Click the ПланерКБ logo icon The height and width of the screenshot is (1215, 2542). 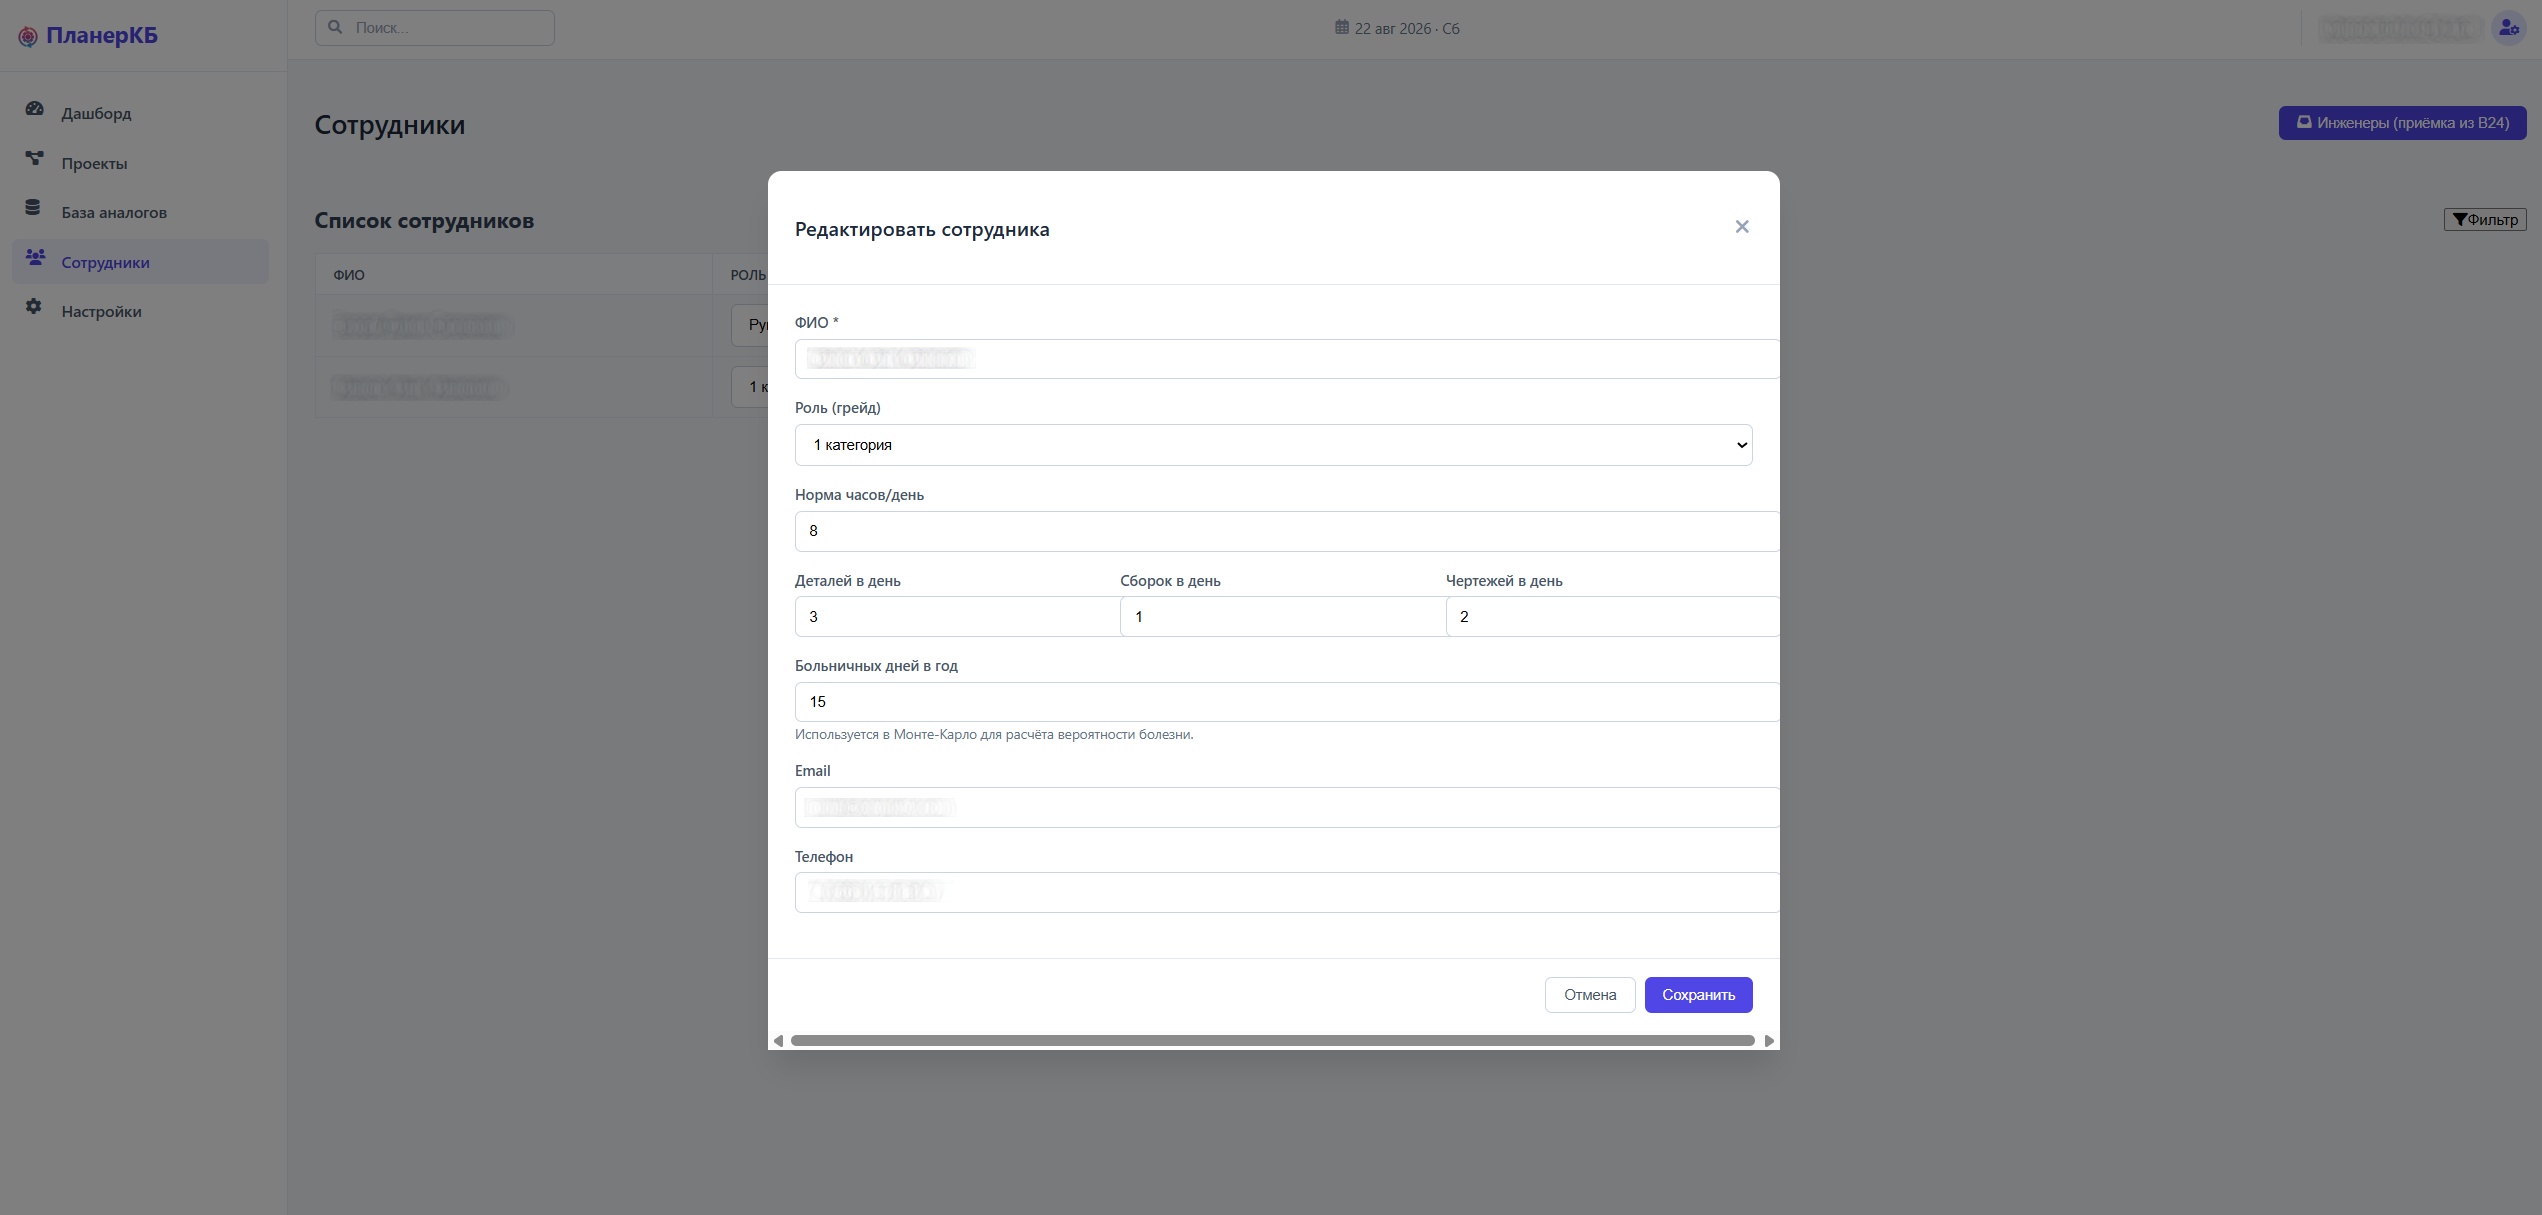pyautogui.click(x=28, y=37)
